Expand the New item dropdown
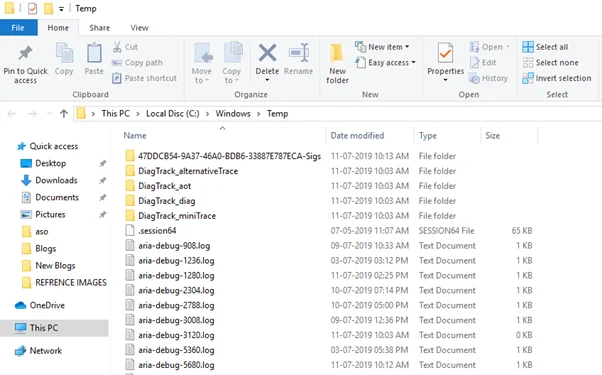Screen dimensions: 602x375 (x=407, y=47)
